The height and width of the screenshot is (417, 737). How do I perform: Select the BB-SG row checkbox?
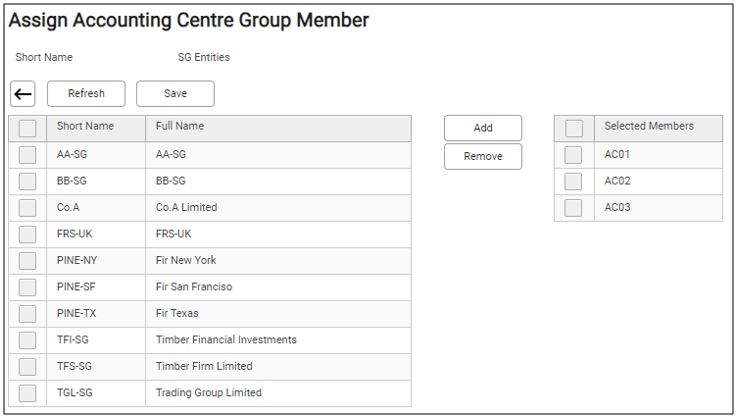click(28, 181)
